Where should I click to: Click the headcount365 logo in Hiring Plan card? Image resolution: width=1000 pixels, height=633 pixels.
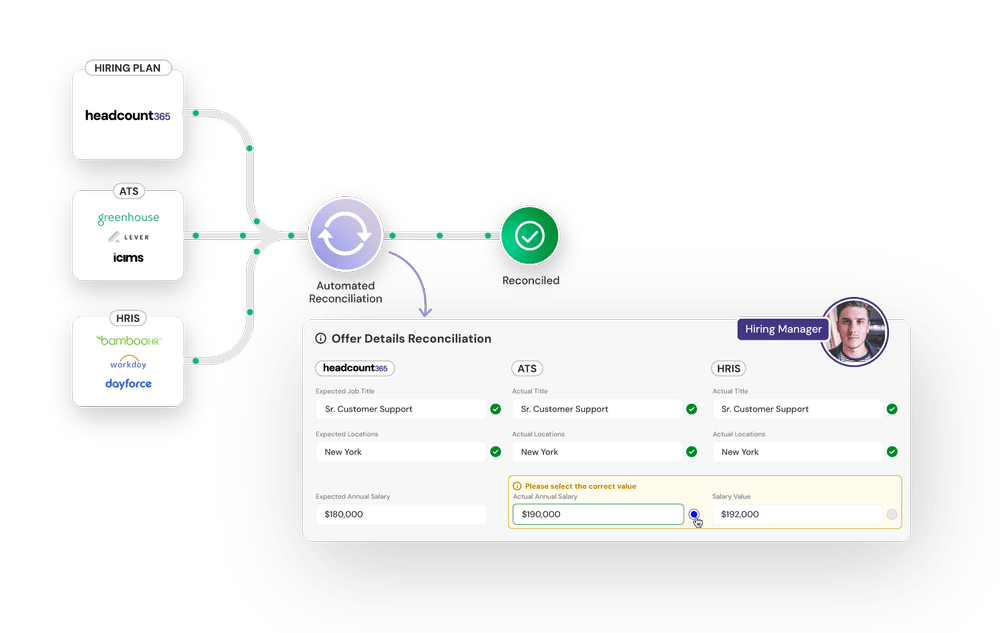point(128,115)
